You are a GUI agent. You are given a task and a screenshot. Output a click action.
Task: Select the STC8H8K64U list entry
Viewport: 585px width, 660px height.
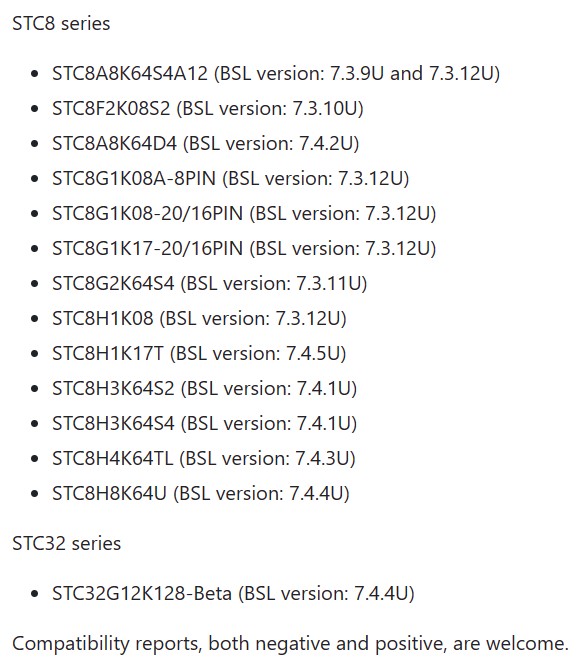click(201, 492)
